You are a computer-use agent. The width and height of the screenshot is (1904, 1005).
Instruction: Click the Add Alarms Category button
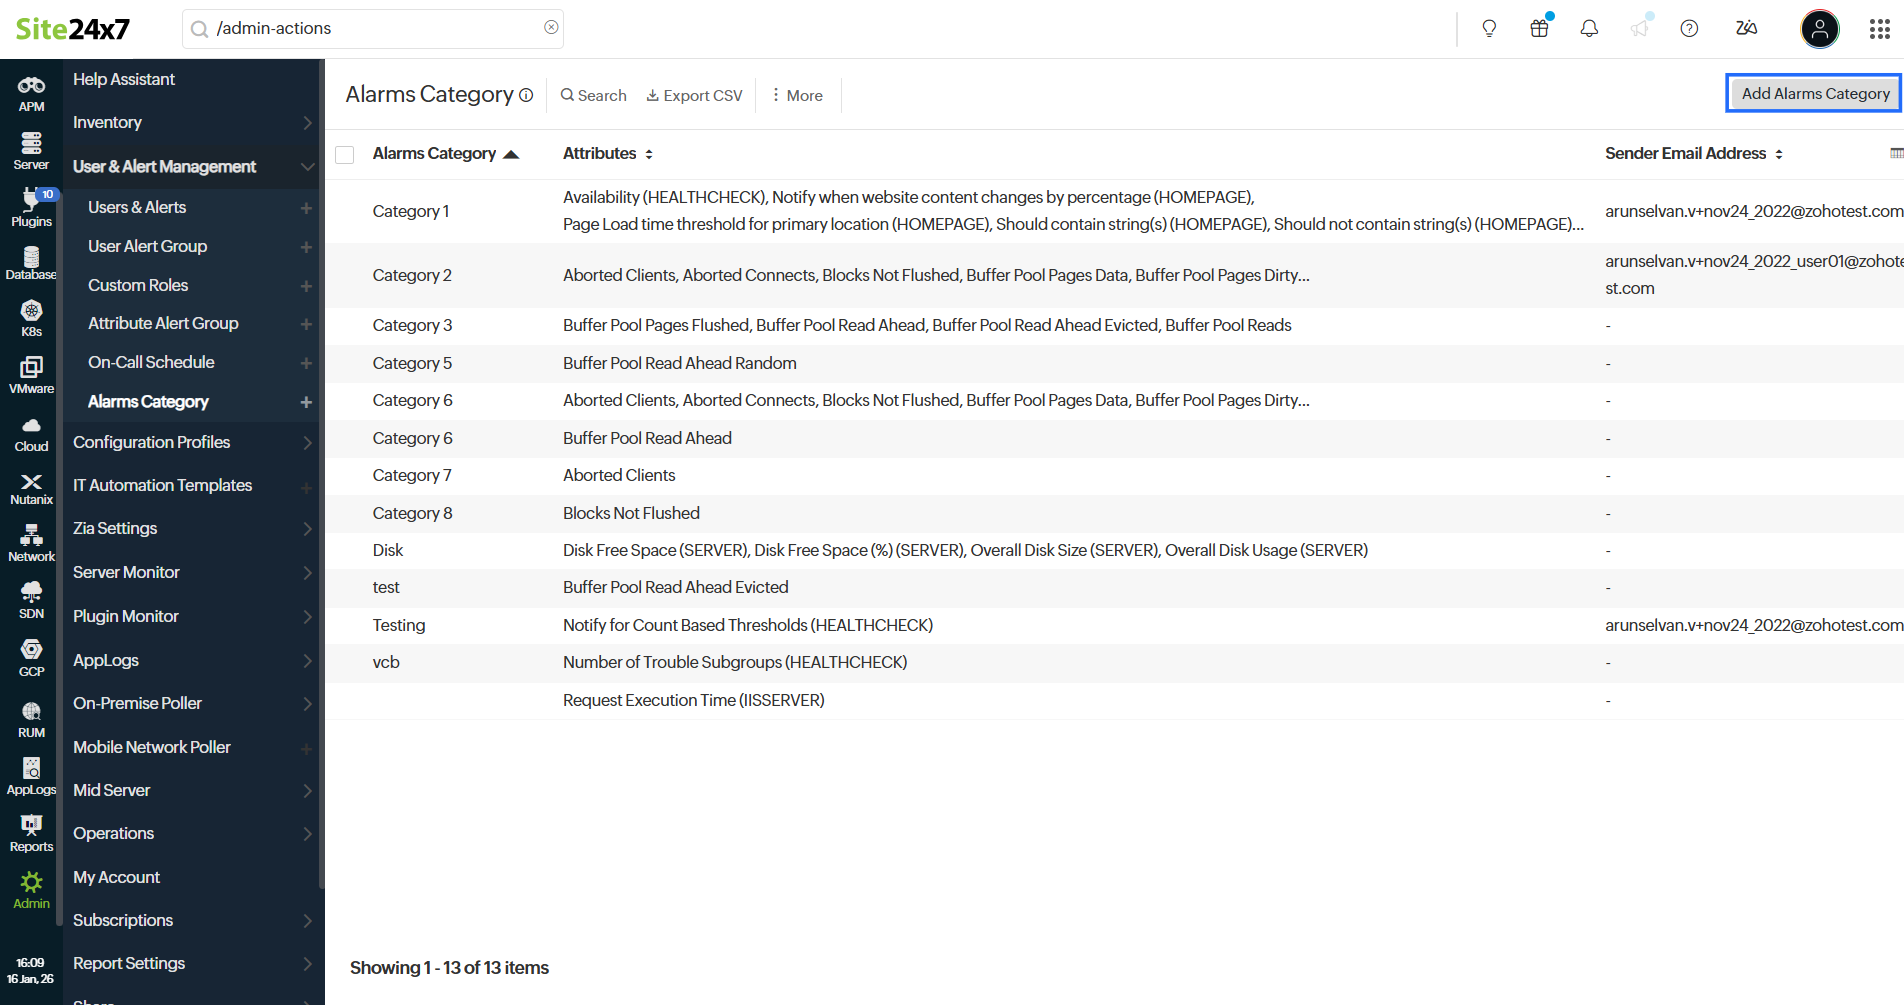[1814, 93]
